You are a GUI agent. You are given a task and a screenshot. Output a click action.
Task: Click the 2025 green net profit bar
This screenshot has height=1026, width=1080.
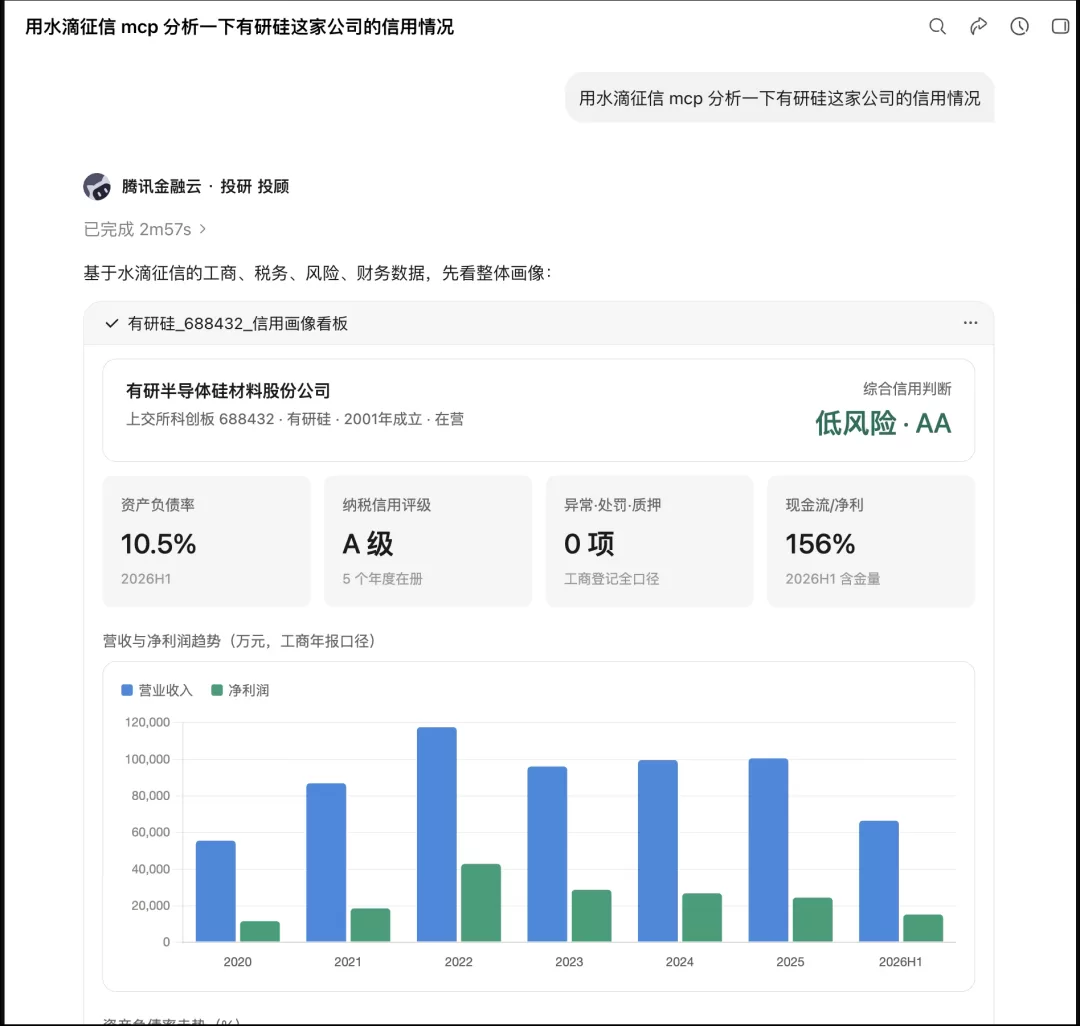tap(813, 920)
